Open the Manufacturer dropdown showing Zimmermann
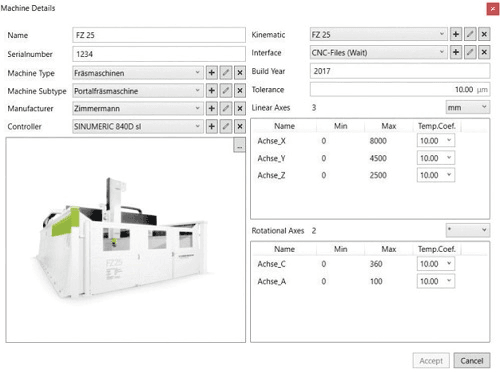 (138, 109)
